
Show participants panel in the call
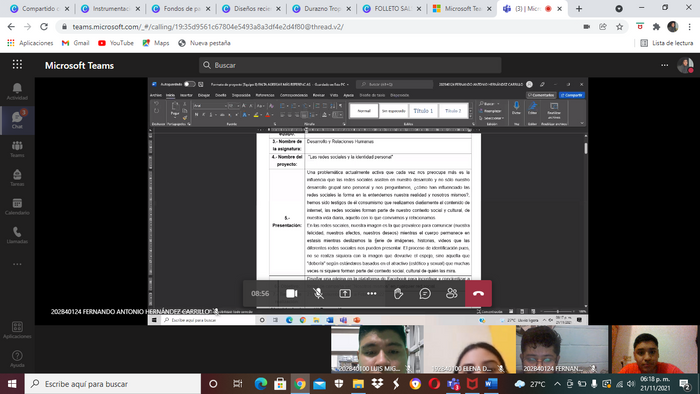pos(451,294)
